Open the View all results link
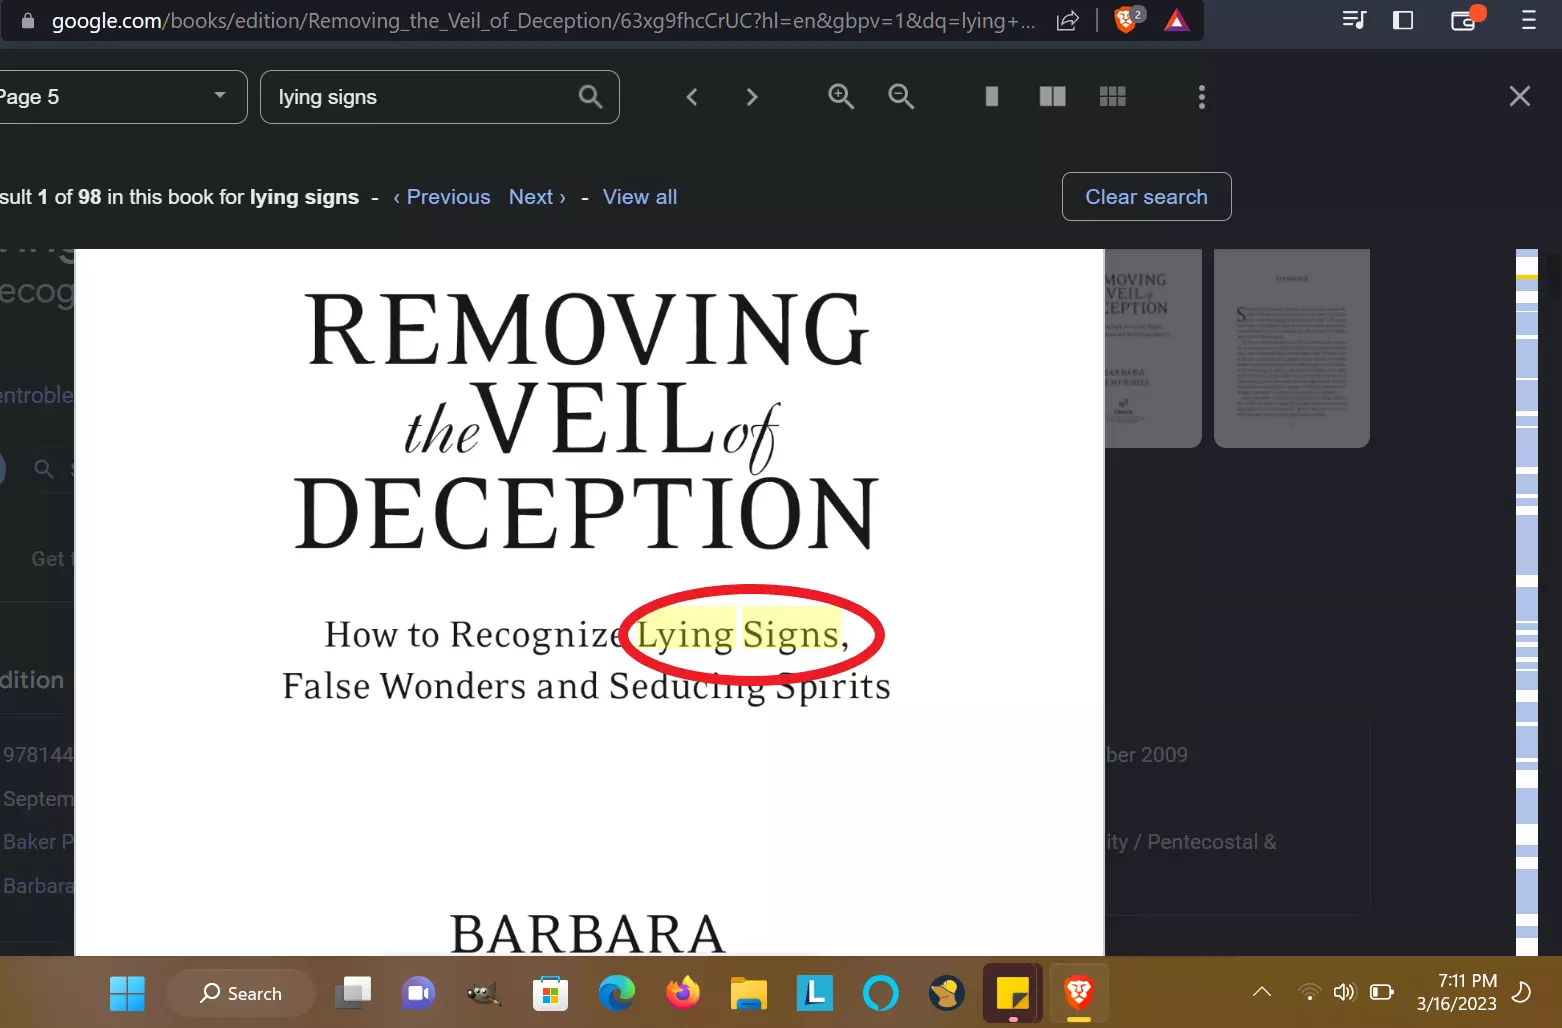Screen dimensions: 1562x1028 point(639,197)
